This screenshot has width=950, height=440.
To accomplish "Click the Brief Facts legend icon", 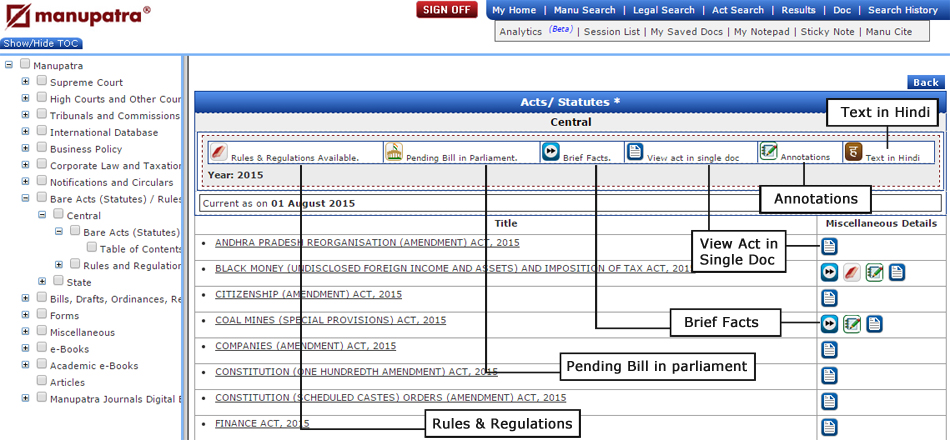I will click(550, 152).
